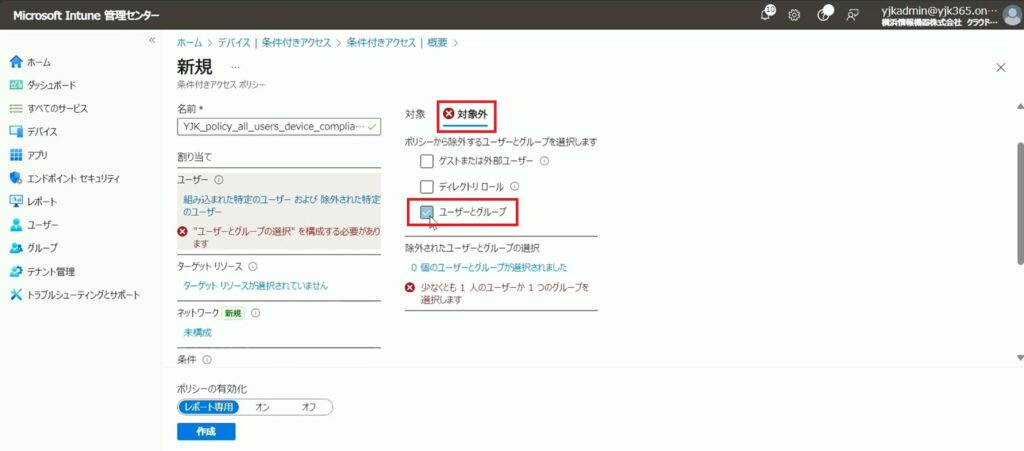The width and height of the screenshot is (1024, 451).
Task: Click the すべてのサービス list icon
Action: pos(16,108)
